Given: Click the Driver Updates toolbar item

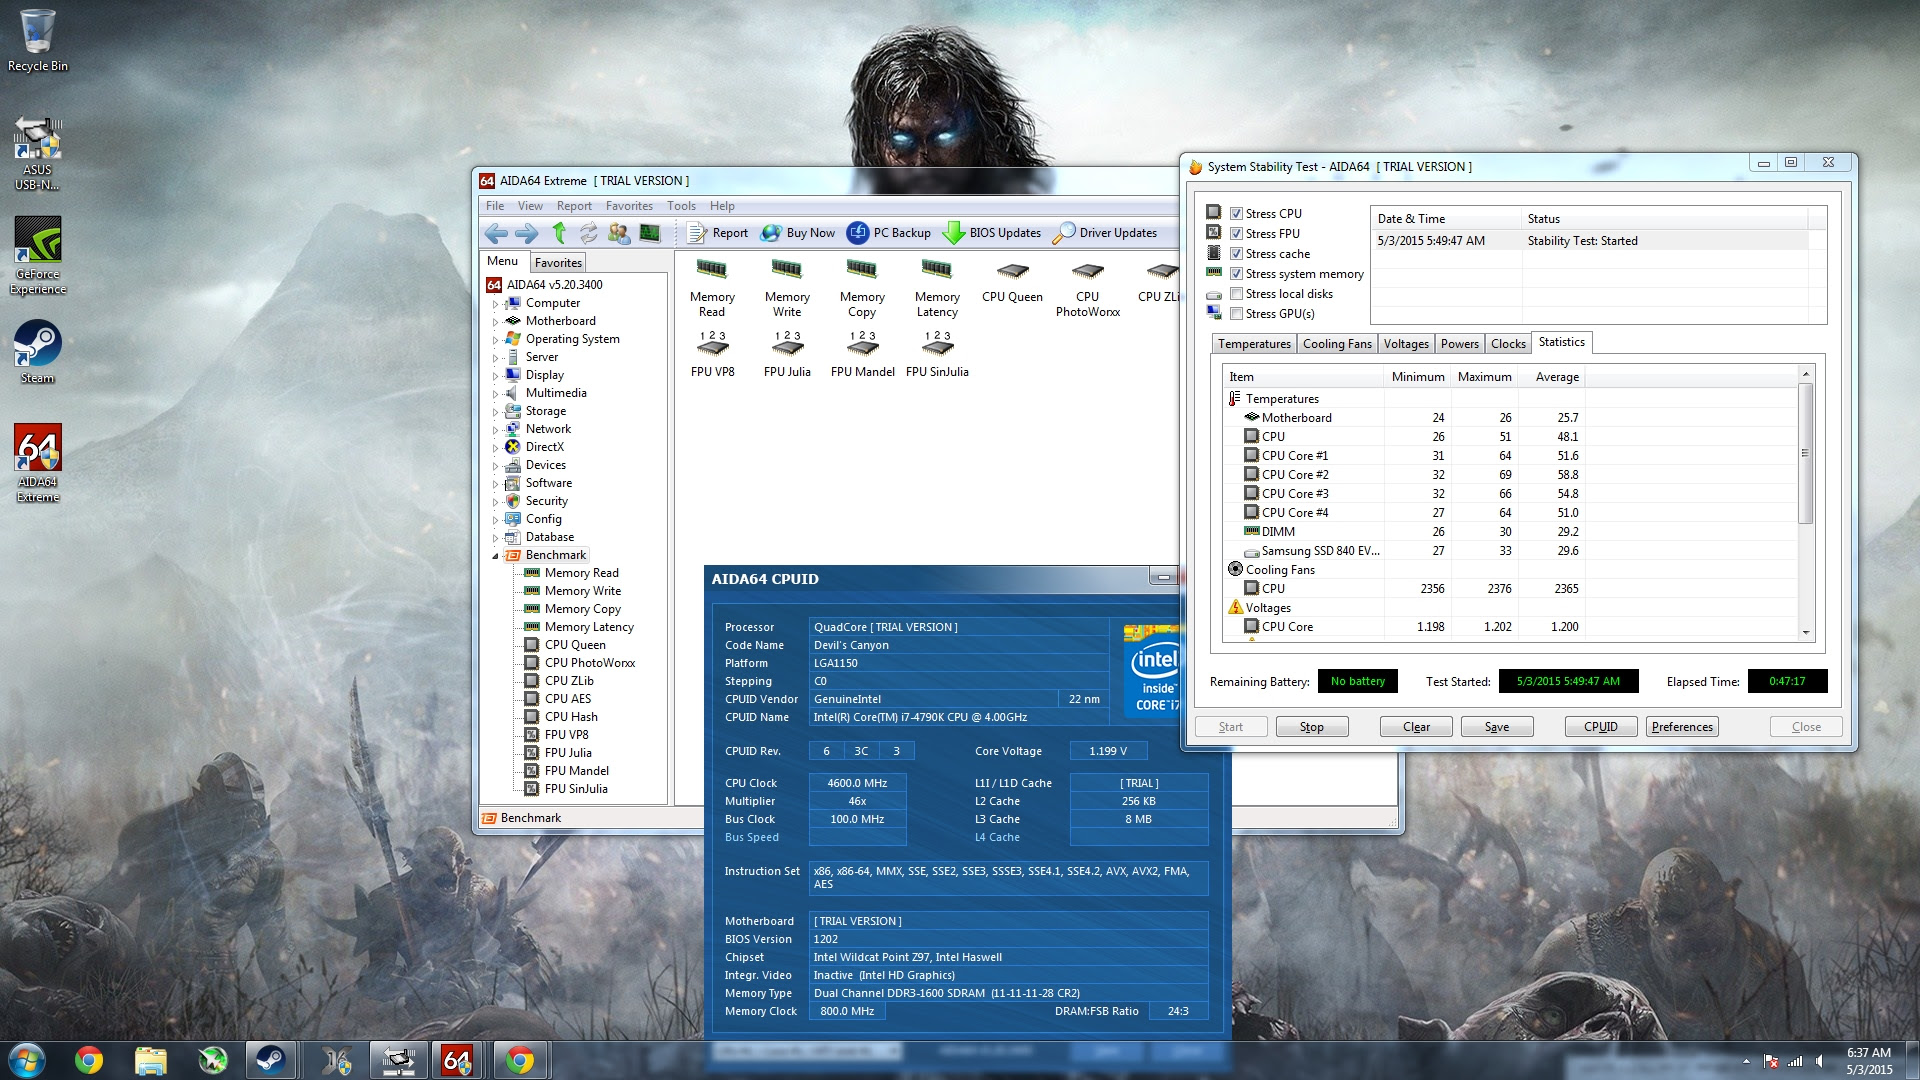Looking at the screenshot, I should (1106, 233).
